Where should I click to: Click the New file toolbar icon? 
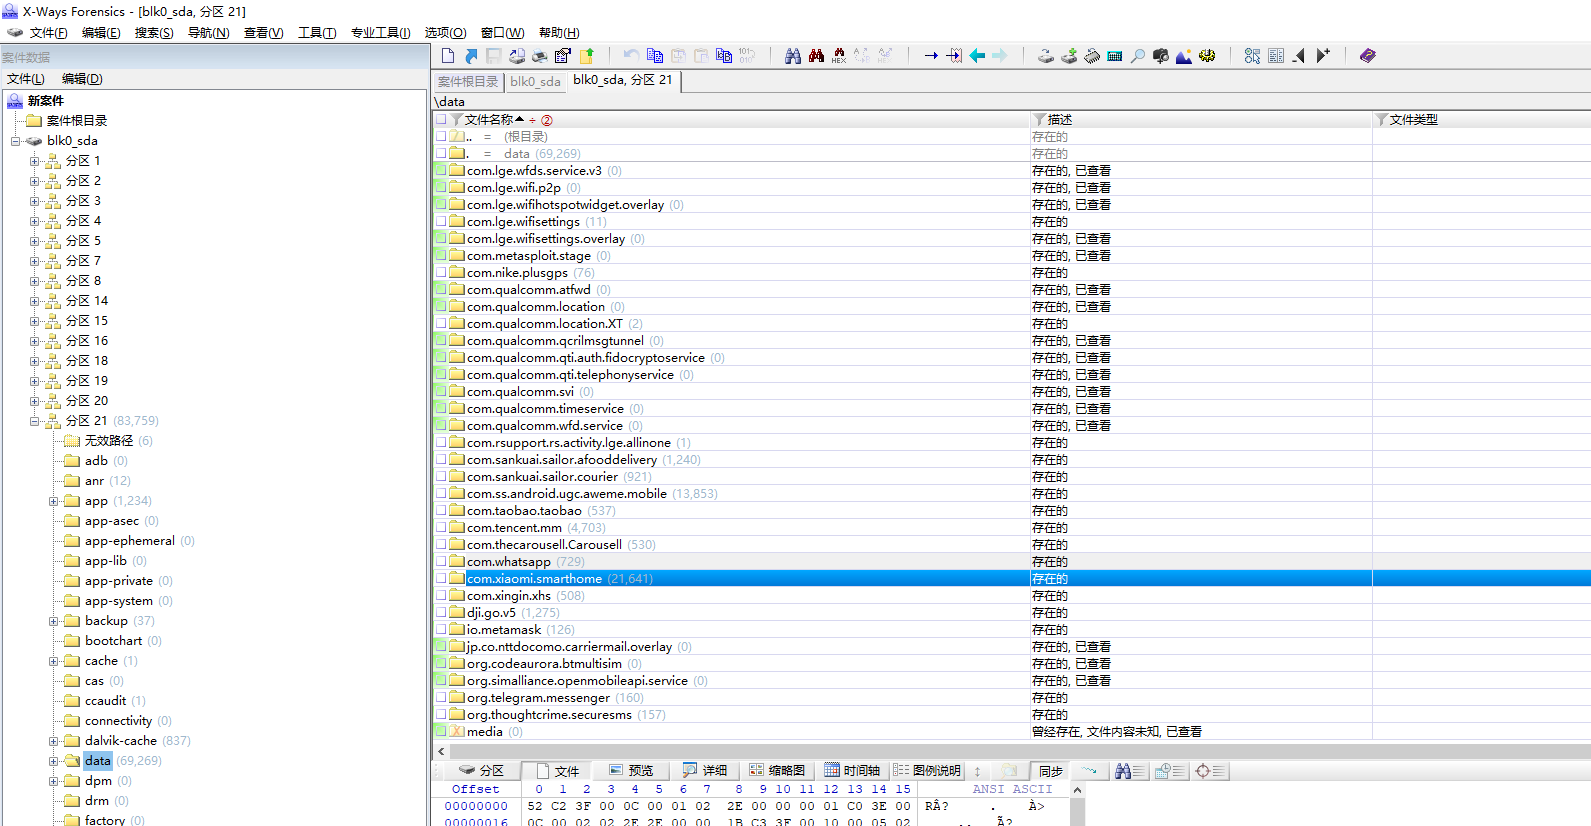[448, 56]
